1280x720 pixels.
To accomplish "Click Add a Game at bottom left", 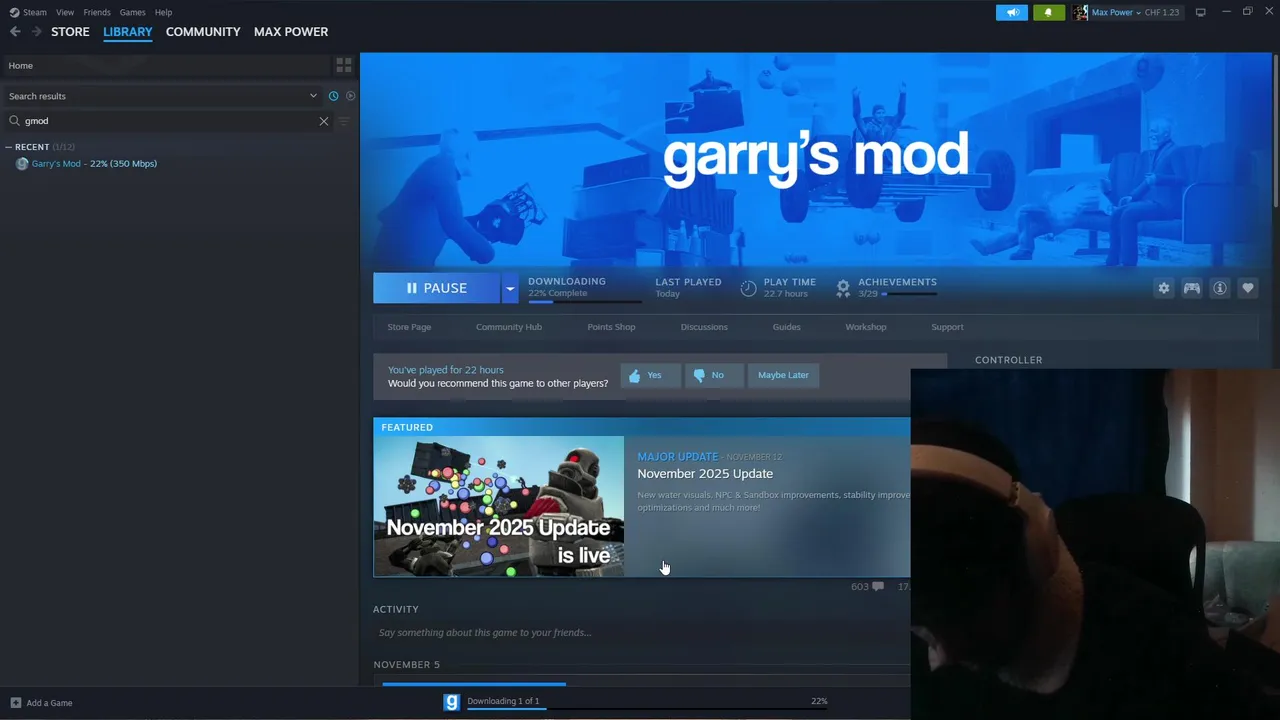I will (x=49, y=703).
